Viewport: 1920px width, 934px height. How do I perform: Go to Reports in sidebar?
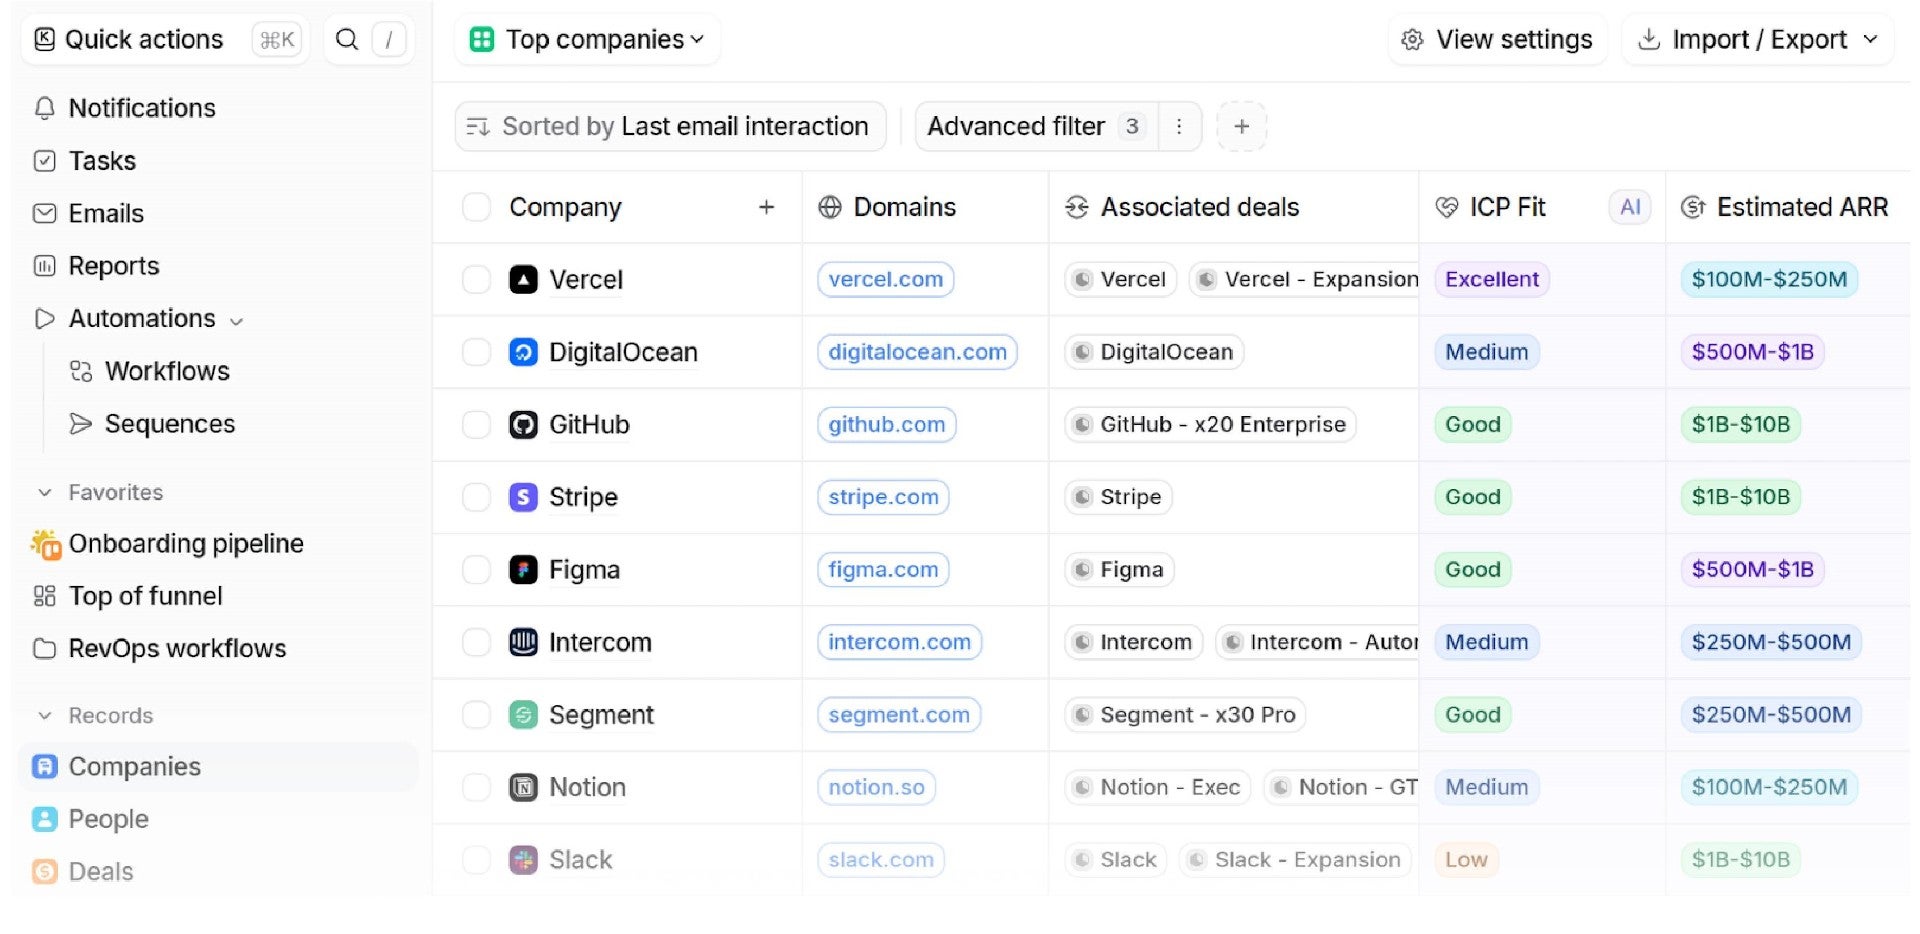113,266
